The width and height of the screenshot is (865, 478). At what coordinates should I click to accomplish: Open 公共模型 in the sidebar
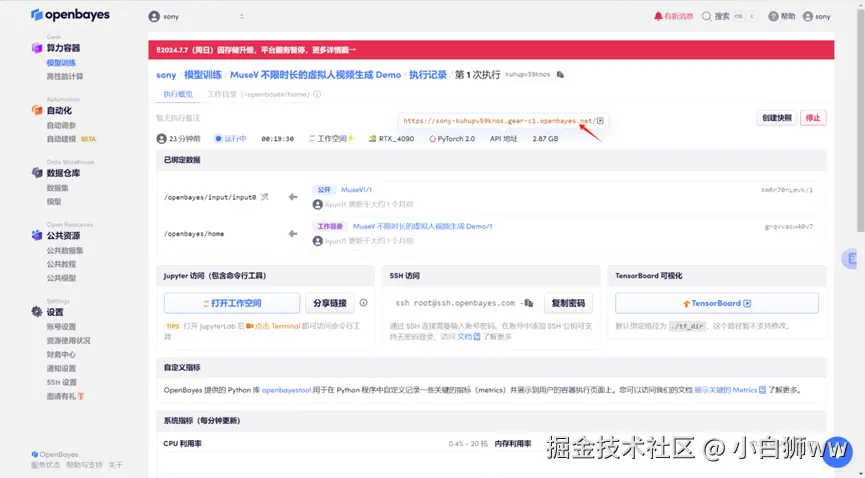[61, 278]
